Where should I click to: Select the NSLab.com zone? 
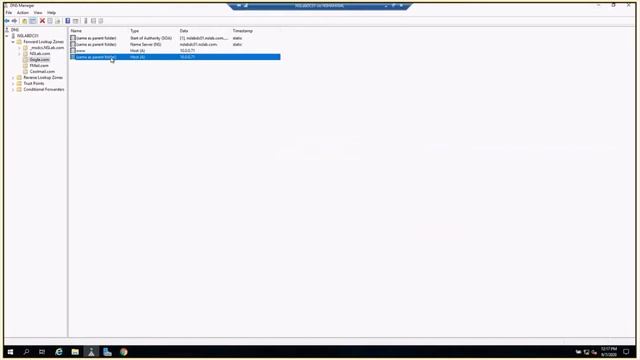[40, 53]
